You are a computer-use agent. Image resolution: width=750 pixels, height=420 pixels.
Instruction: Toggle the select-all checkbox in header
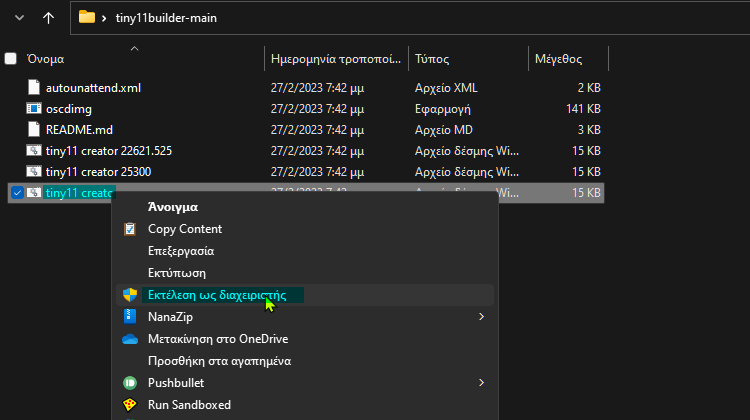(x=11, y=59)
